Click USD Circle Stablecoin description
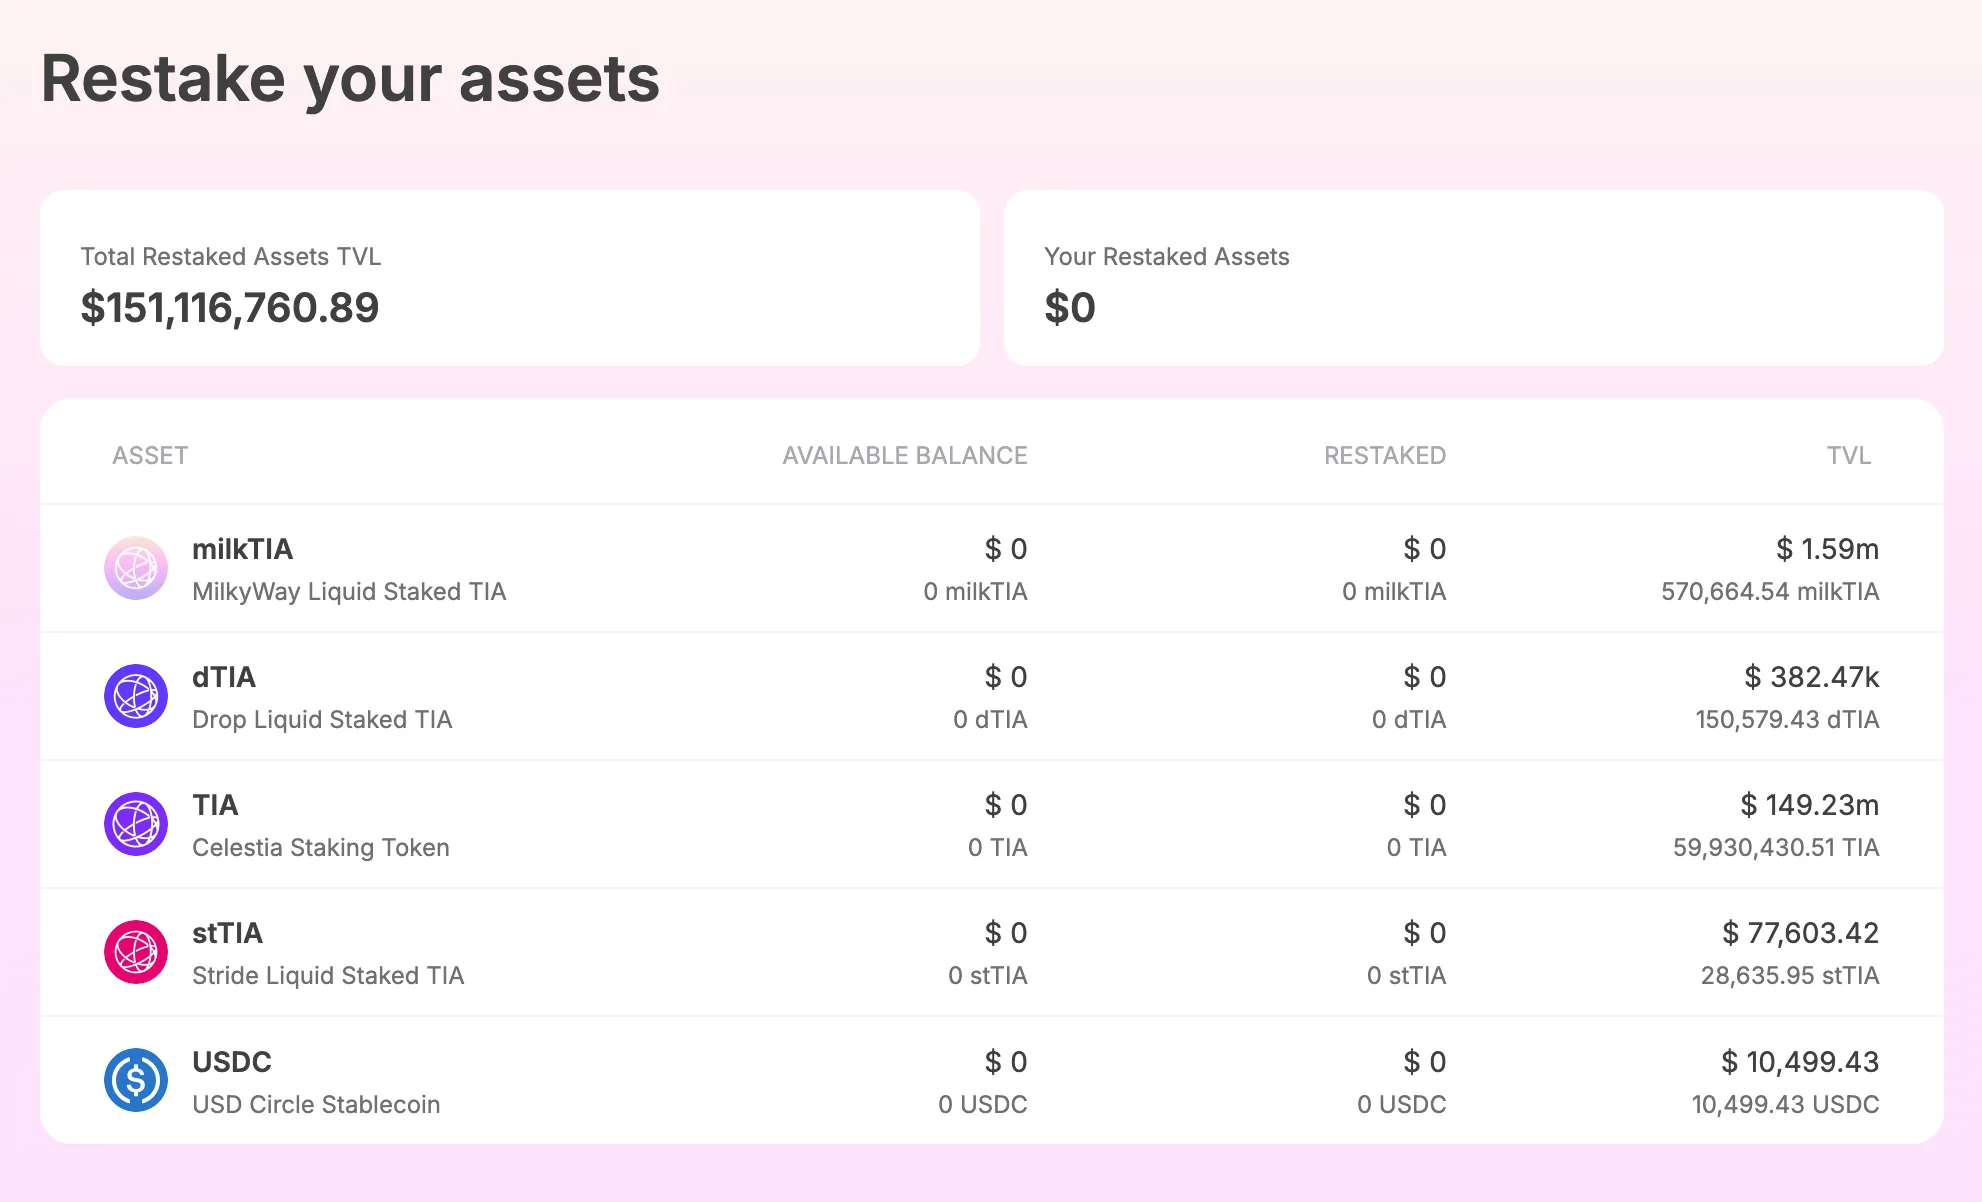Screen dimensions: 1982x1202 pos(316,1104)
